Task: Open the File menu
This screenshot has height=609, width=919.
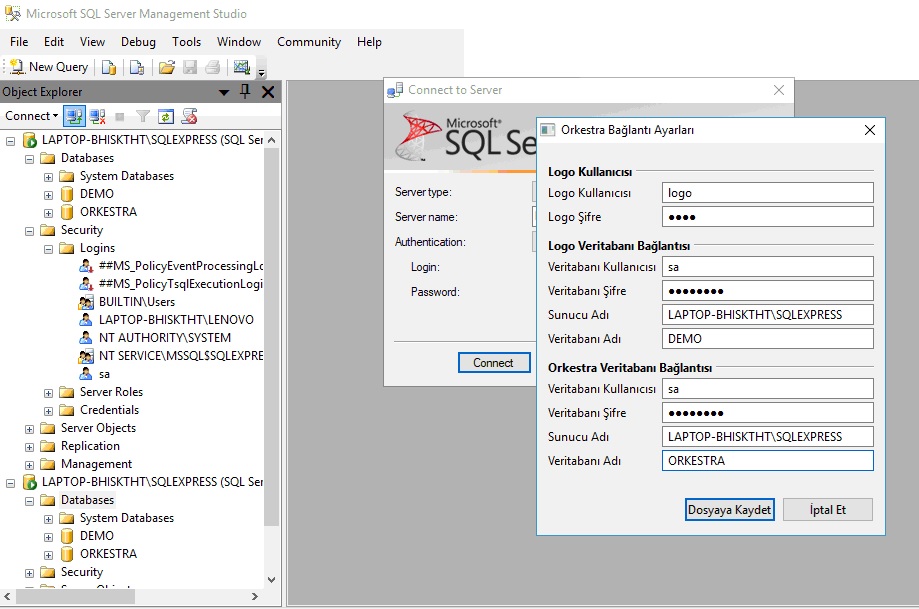Action: pos(19,42)
